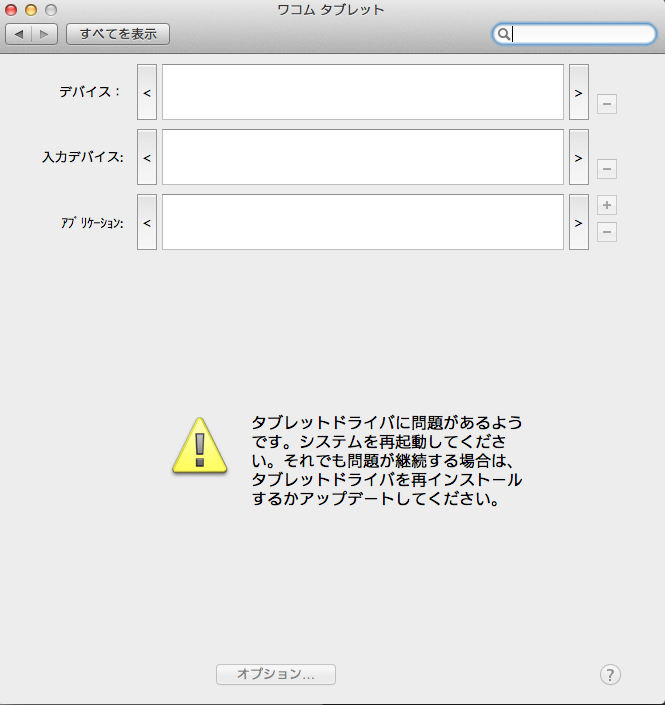Click the magnifier icon in search field
This screenshot has height=705, width=665.
(x=504, y=34)
